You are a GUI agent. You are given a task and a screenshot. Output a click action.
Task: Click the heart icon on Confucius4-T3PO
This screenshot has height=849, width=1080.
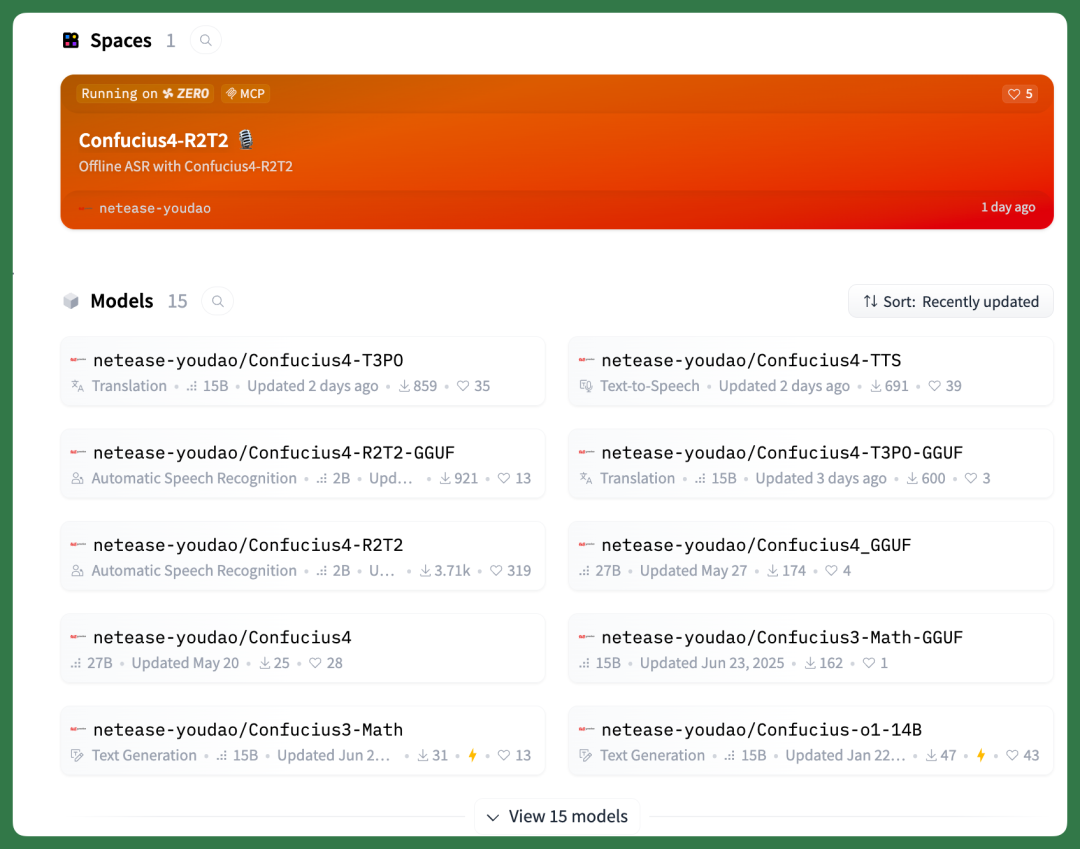[463, 386]
